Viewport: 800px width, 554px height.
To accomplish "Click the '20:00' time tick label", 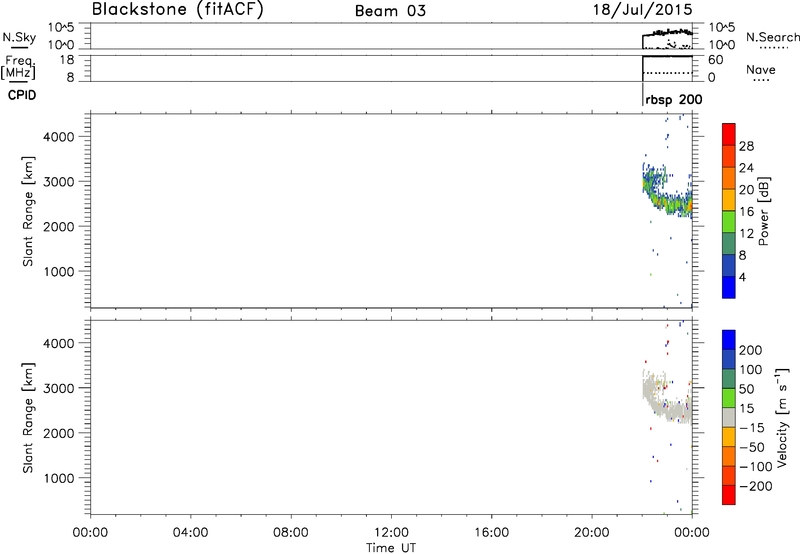I will (591, 533).
